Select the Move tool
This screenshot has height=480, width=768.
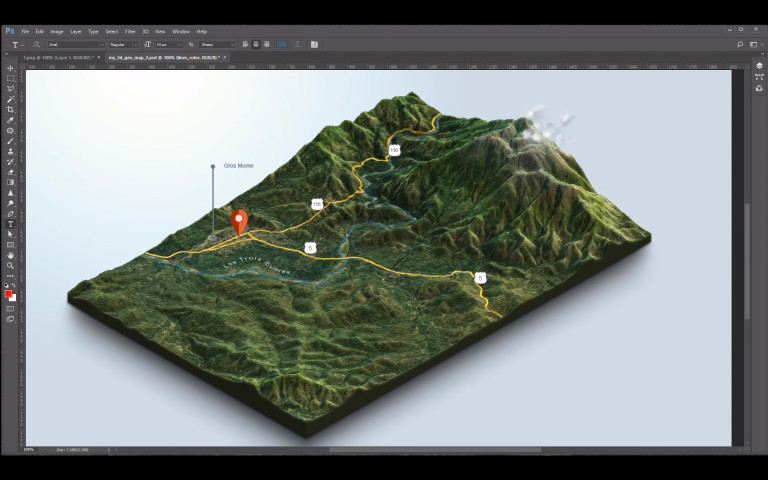(x=10, y=68)
